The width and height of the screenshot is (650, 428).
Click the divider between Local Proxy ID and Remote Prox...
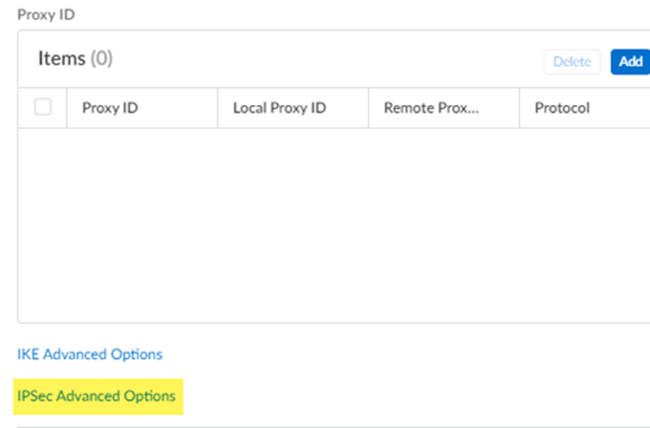[369, 108]
